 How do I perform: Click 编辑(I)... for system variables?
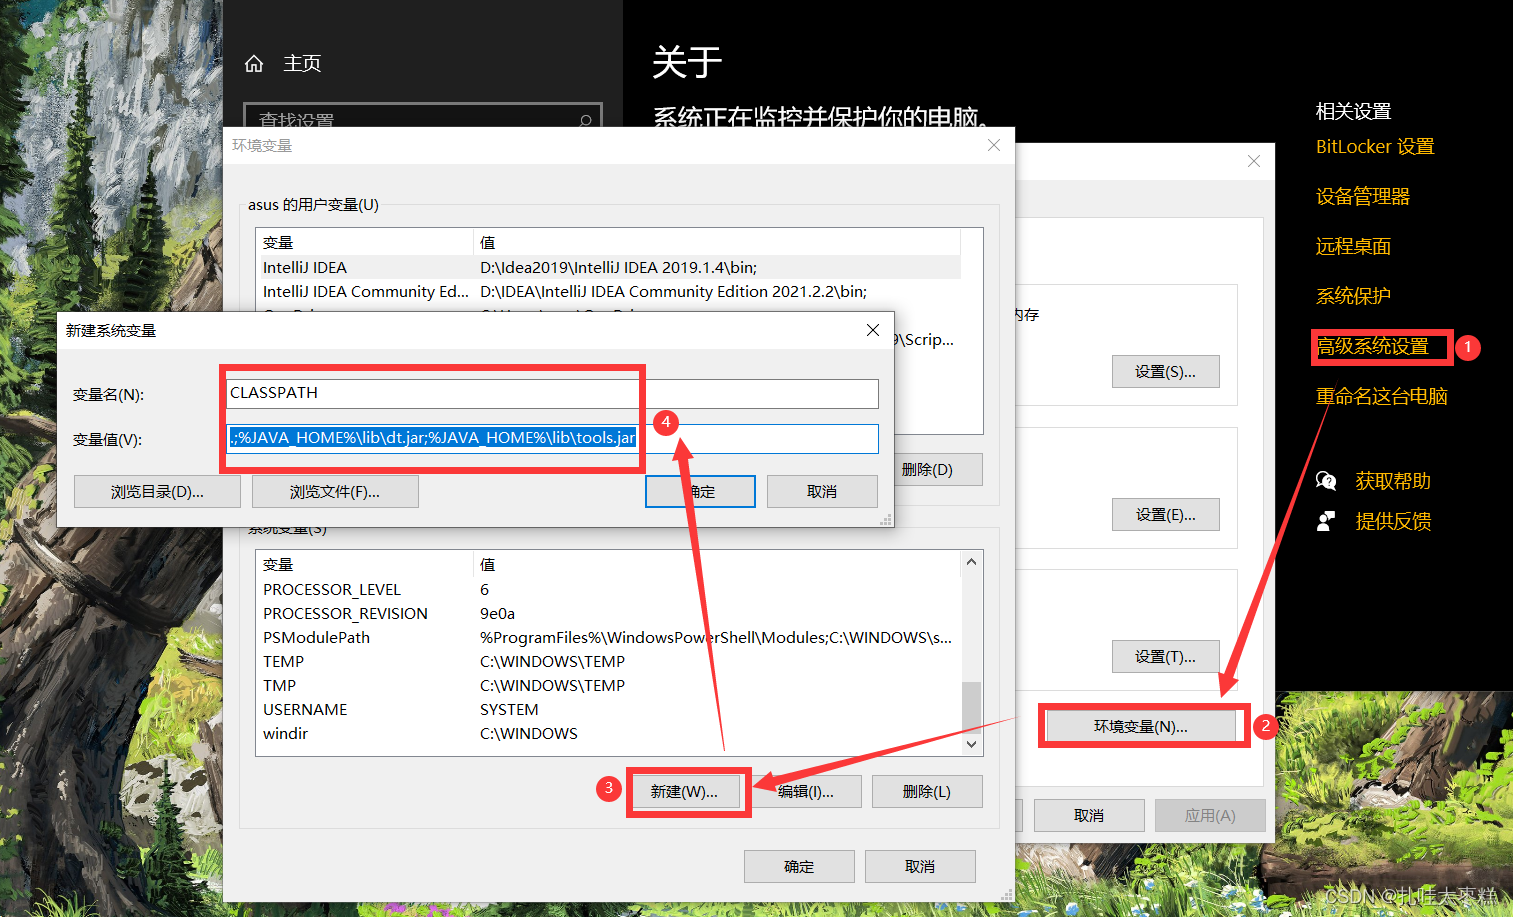point(806,791)
